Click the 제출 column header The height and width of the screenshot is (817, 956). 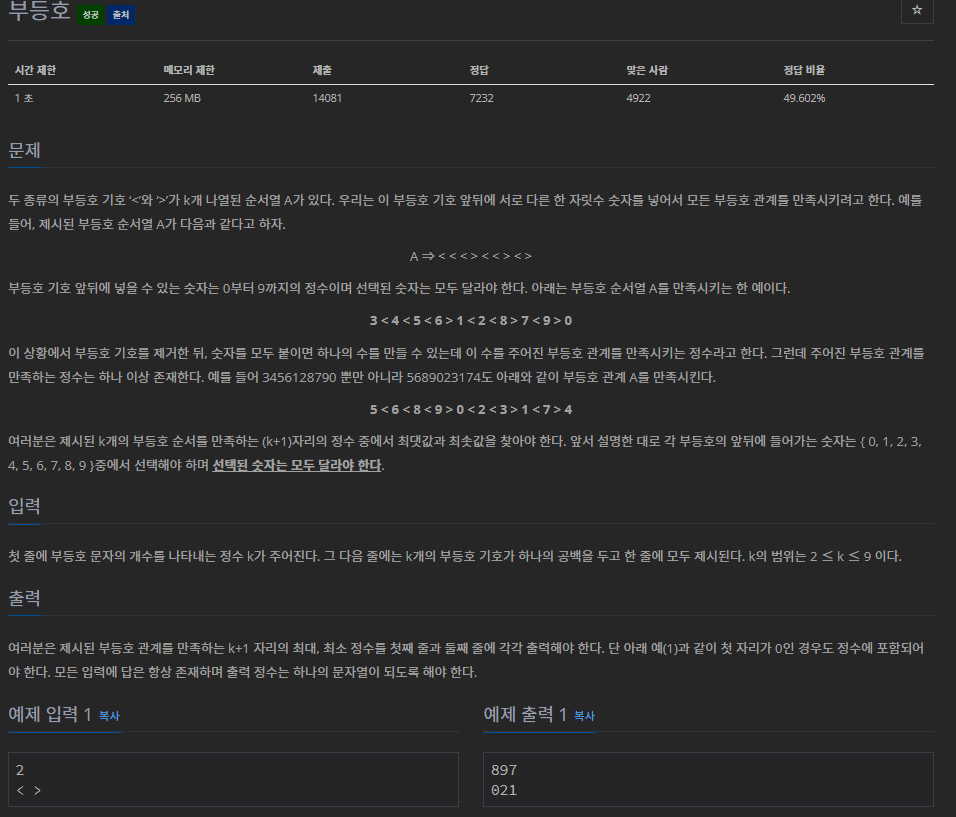click(x=322, y=70)
